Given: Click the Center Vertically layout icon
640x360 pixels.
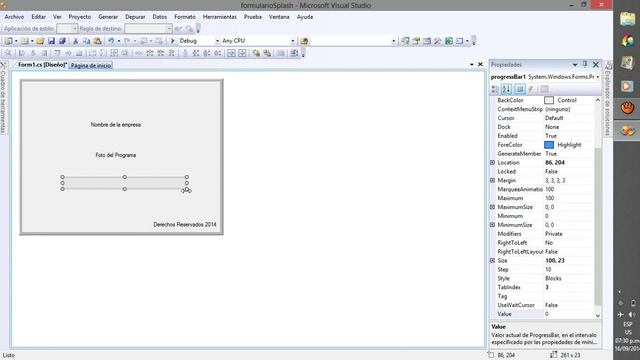Looking at the screenshot, I should 242,53.
